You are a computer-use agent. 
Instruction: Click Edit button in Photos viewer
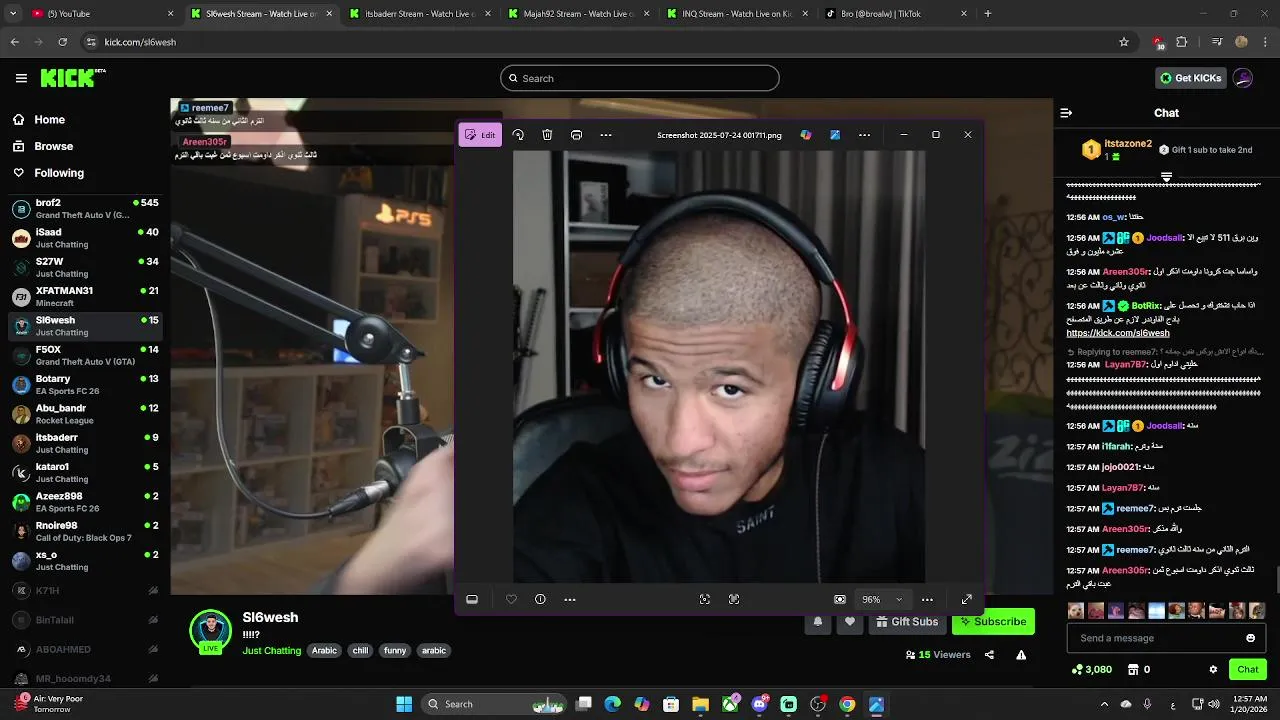(481, 135)
